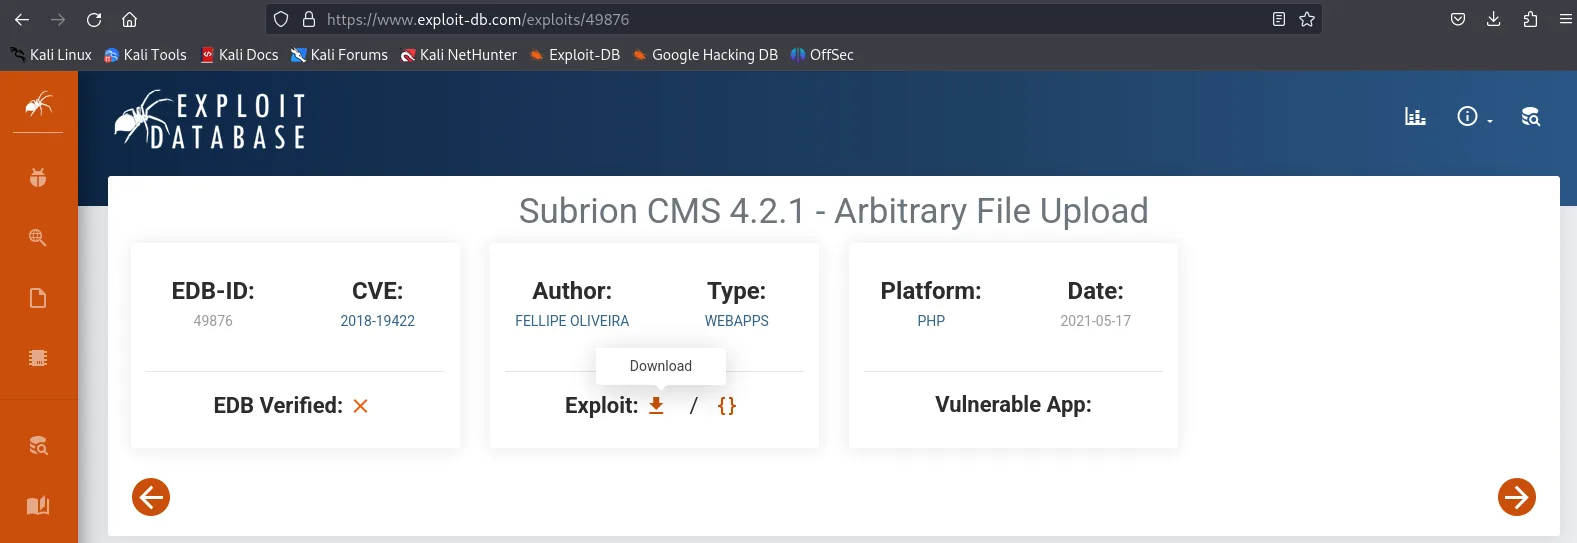Go to next exploit with right arrow
Screen dimensions: 1577x543
coord(1517,497)
